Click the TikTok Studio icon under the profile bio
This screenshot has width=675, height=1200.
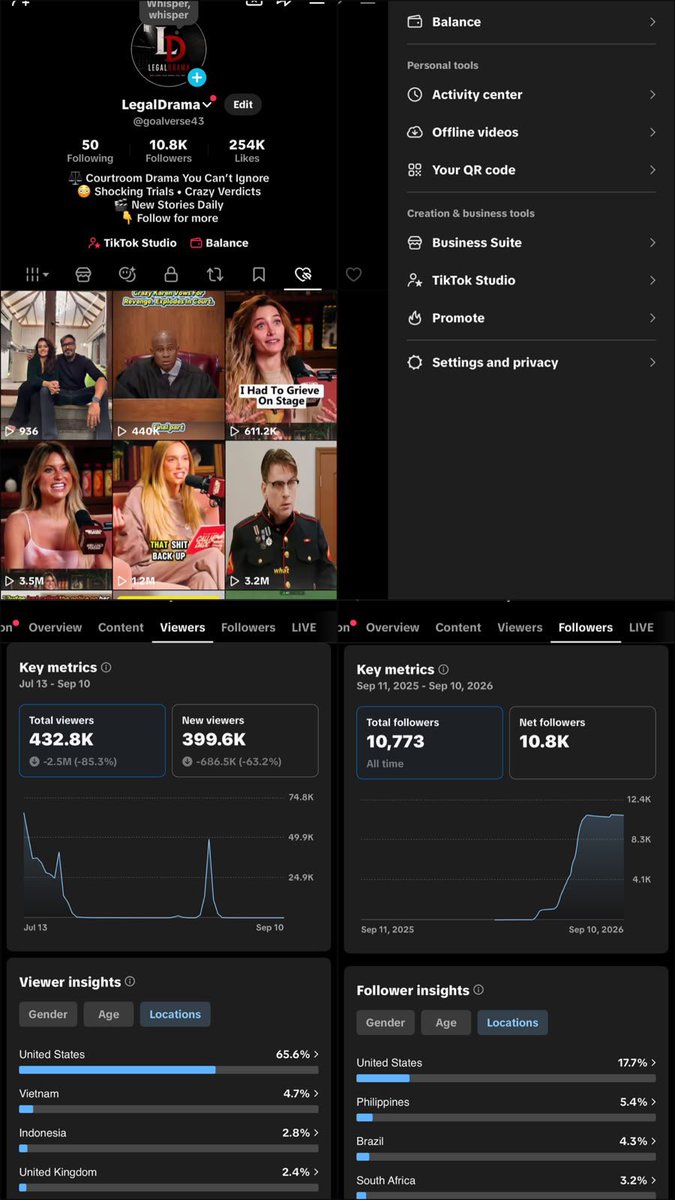click(x=94, y=243)
